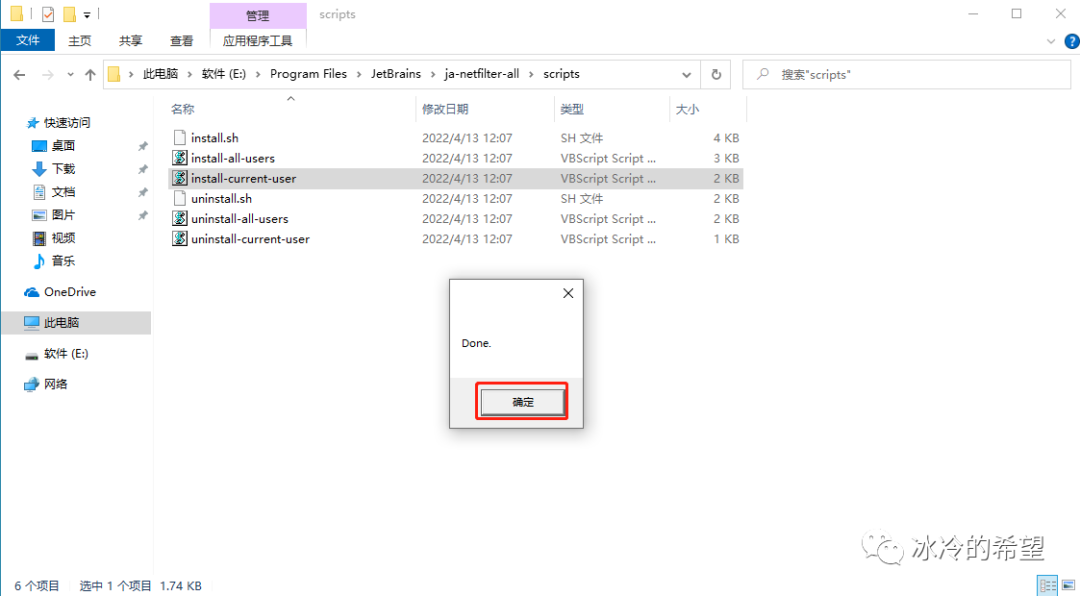1080x596 pixels.
Task: Click the pin icon beside 文档
Action: pyautogui.click(x=143, y=192)
